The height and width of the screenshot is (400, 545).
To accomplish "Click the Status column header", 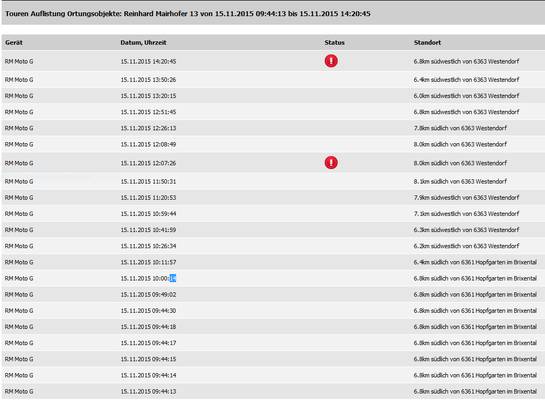I will (334, 42).
